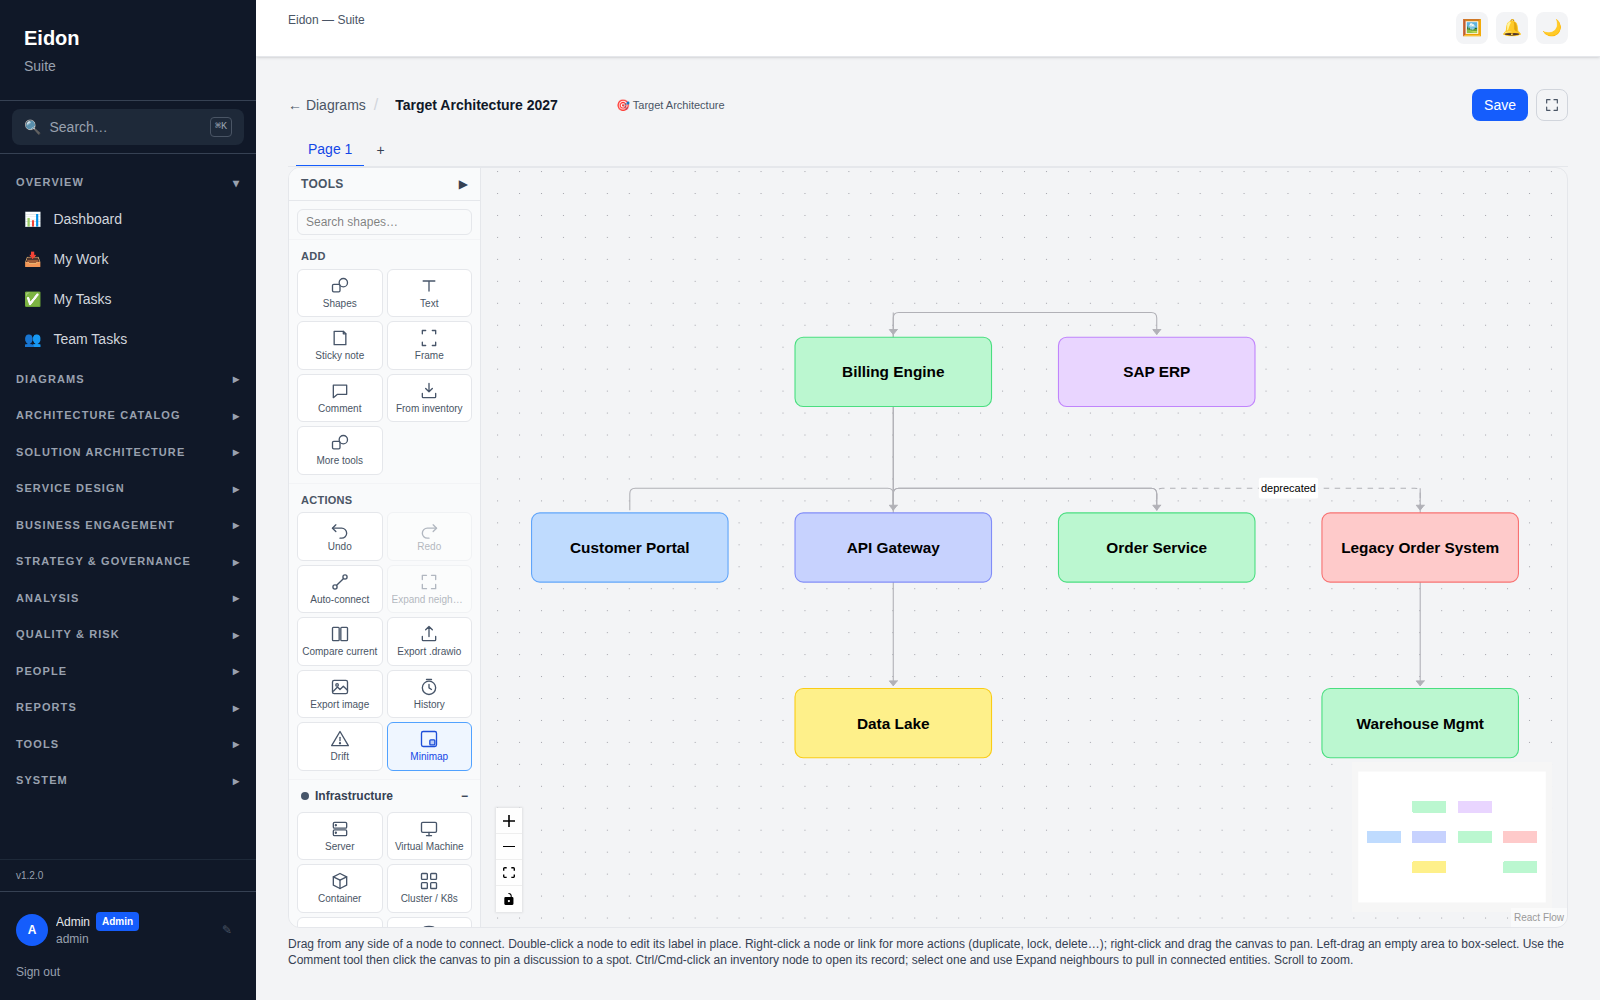Select the Data Lake node
The image size is (1600, 1000).
coord(893,724)
